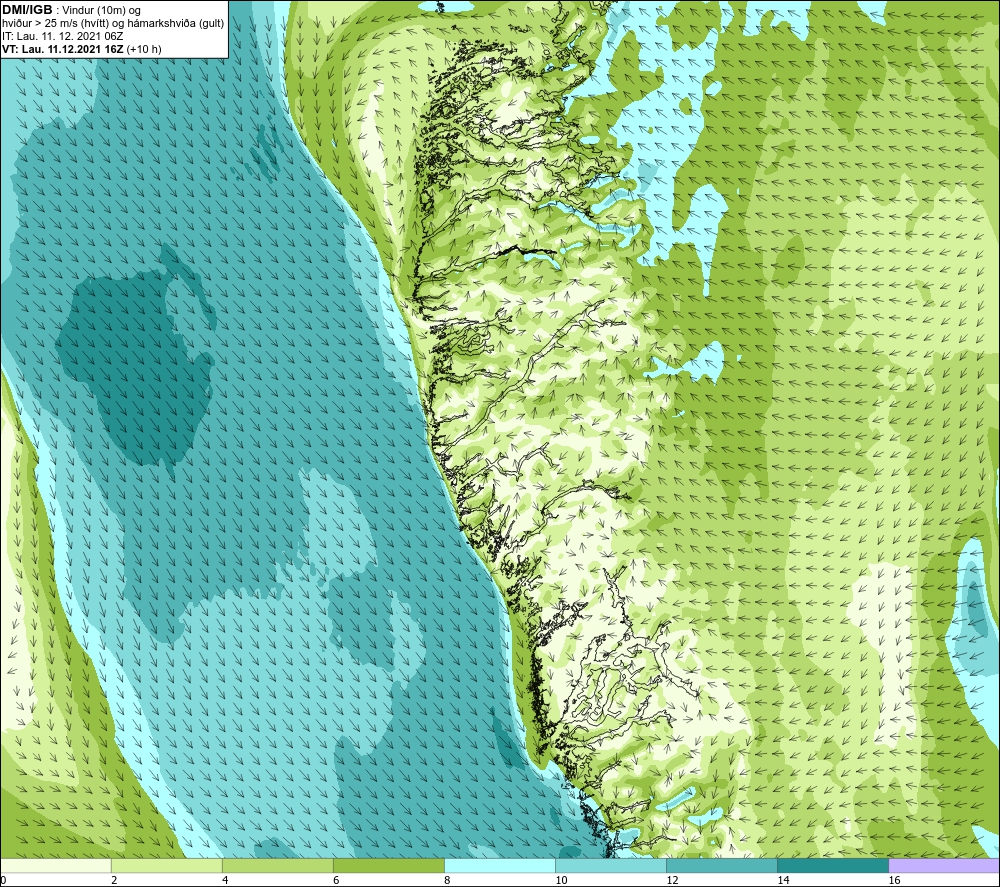The width and height of the screenshot is (1000, 887).
Task: Click the purple legend swatch above 16
Action: [944, 866]
